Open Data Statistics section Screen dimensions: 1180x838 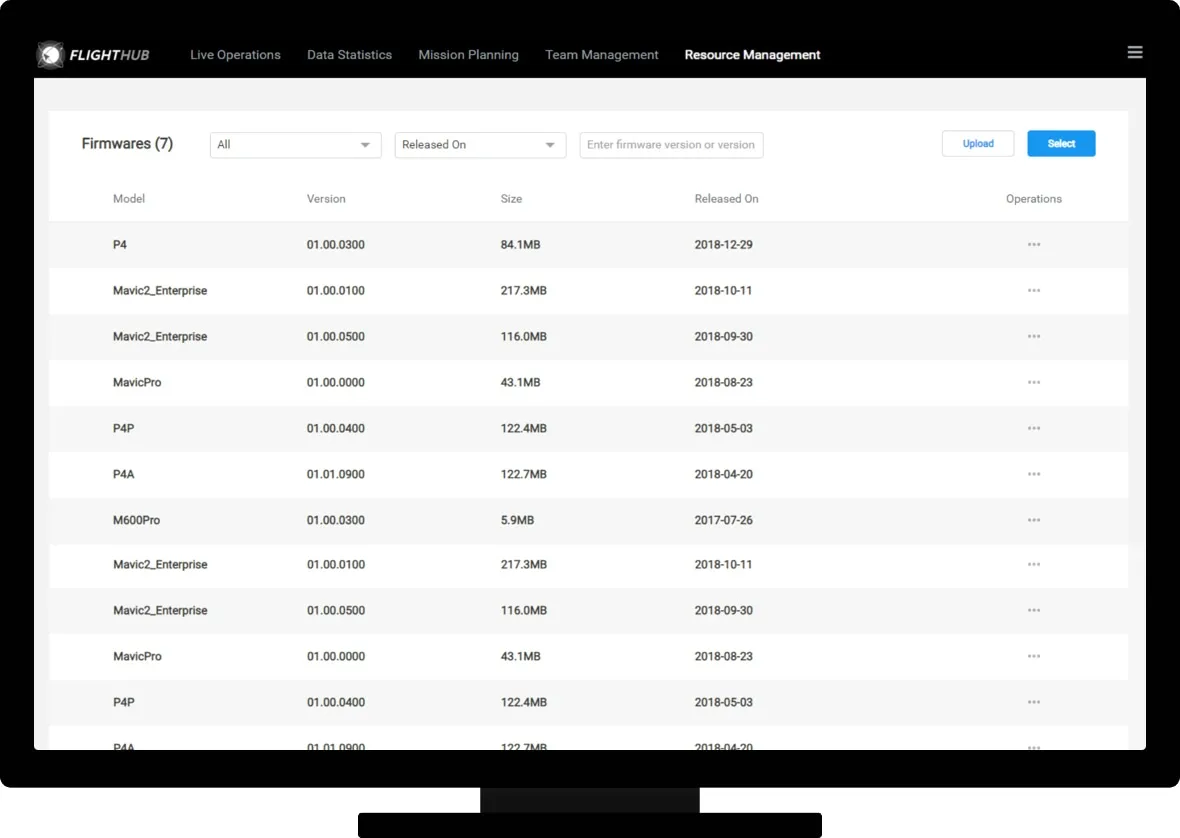point(349,55)
